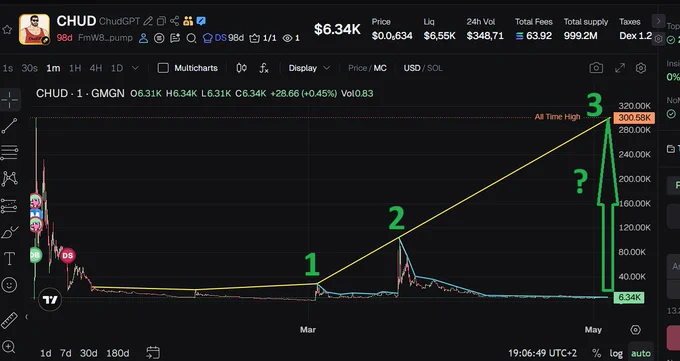Take chart snapshot with camera icon
Image resolution: width=680 pixels, height=361 pixels.
tap(596, 68)
